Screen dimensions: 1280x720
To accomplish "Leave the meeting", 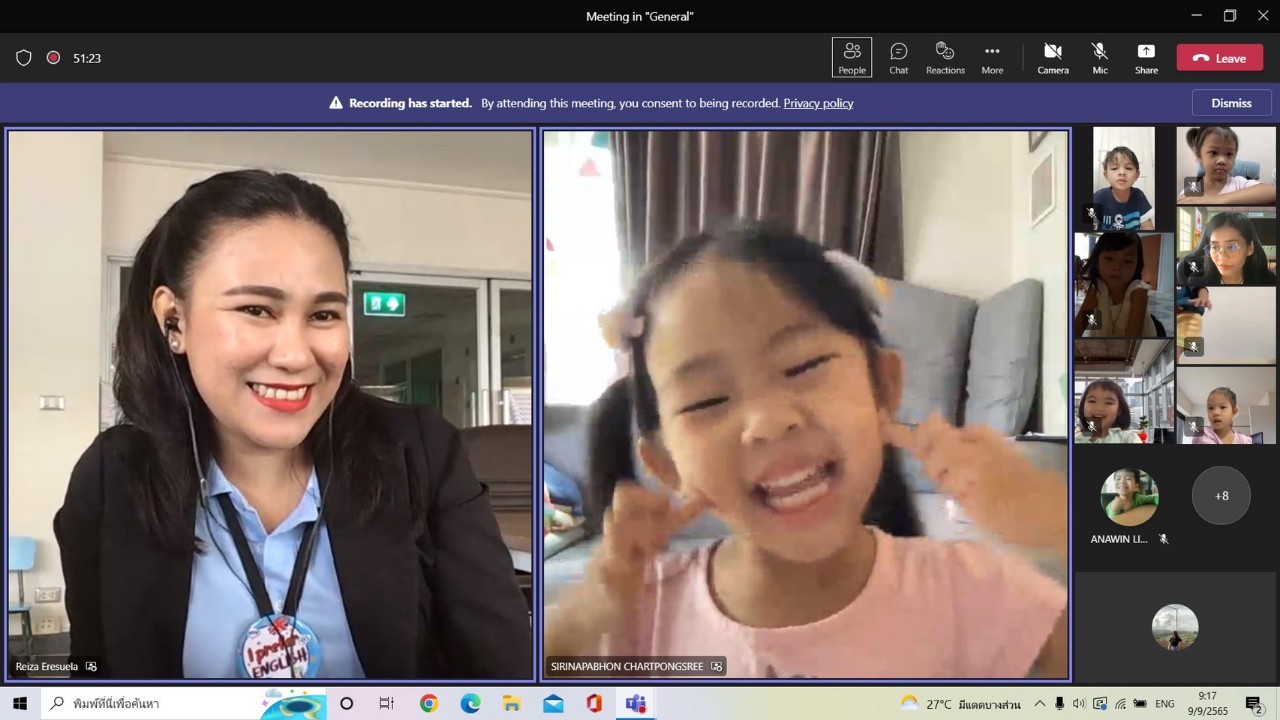I will (1219, 58).
